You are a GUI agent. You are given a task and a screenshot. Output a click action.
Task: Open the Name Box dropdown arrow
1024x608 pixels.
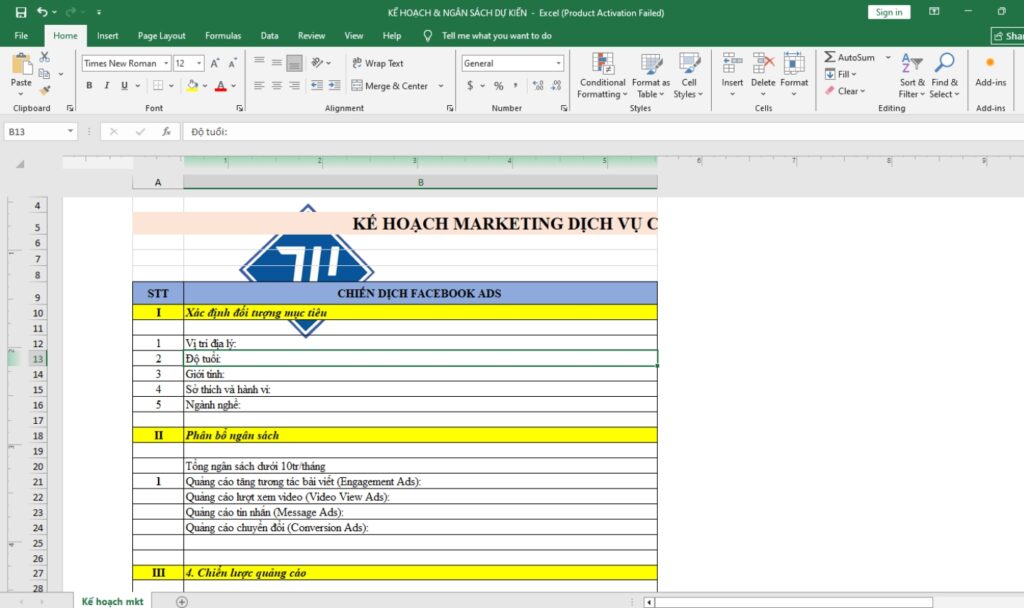(x=70, y=131)
